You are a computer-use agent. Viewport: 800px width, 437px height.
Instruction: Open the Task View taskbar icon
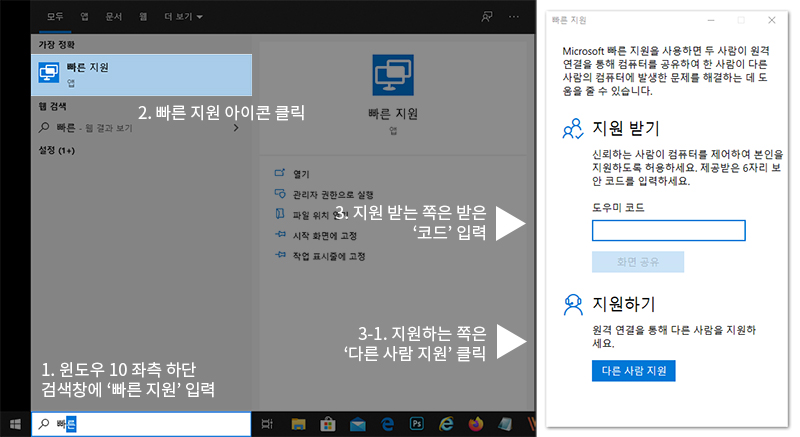coord(266,424)
